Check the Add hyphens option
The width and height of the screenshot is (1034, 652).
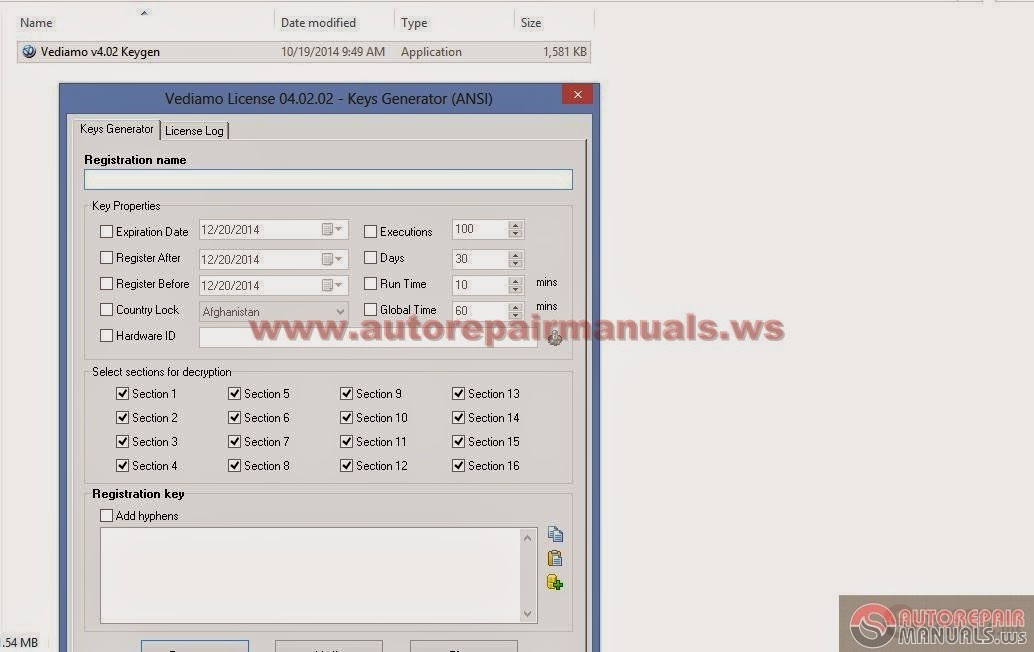click(x=106, y=516)
